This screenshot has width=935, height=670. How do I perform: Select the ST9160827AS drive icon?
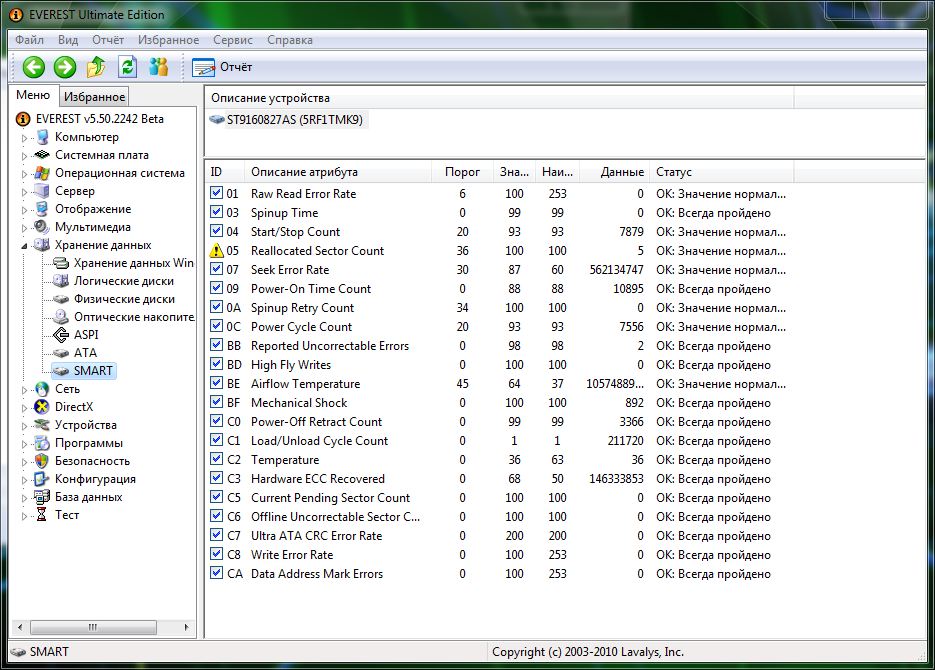coord(217,119)
